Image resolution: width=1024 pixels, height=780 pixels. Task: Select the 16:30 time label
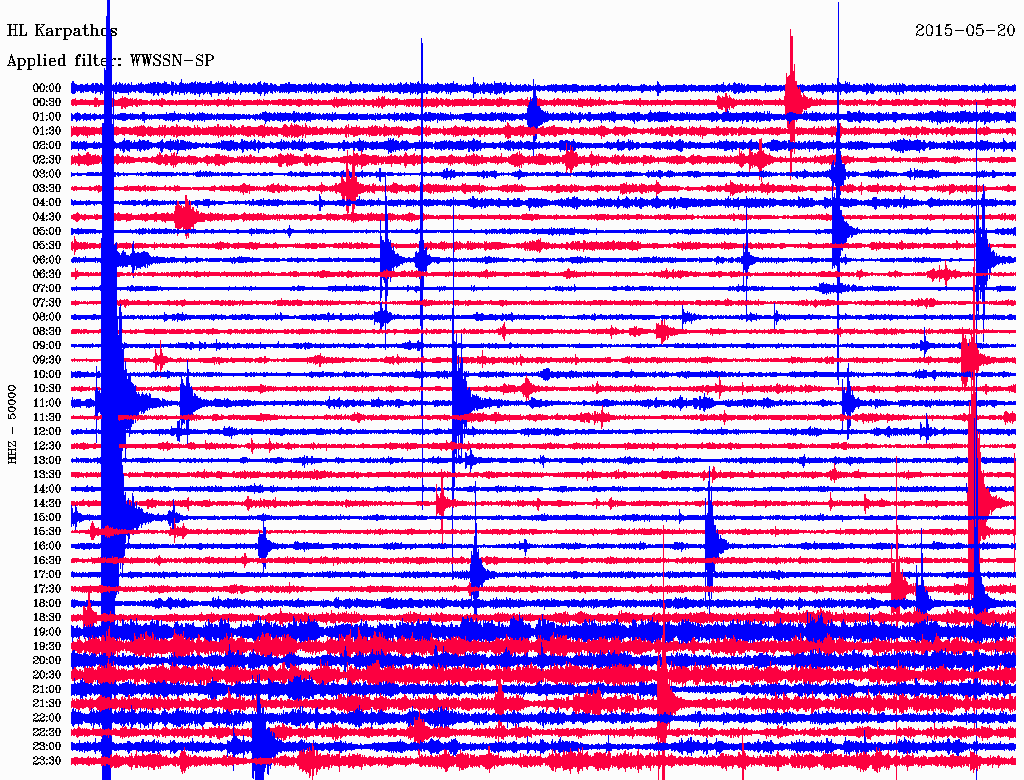47,561
